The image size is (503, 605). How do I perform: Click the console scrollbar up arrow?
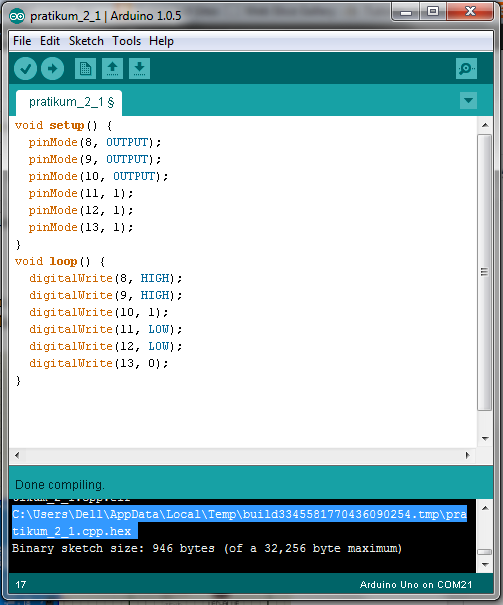point(485,508)
